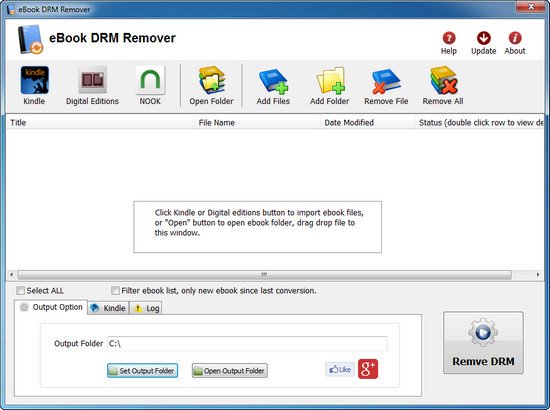Click the title bar app icon
550x410 pixels.
[x=11, y=9]
